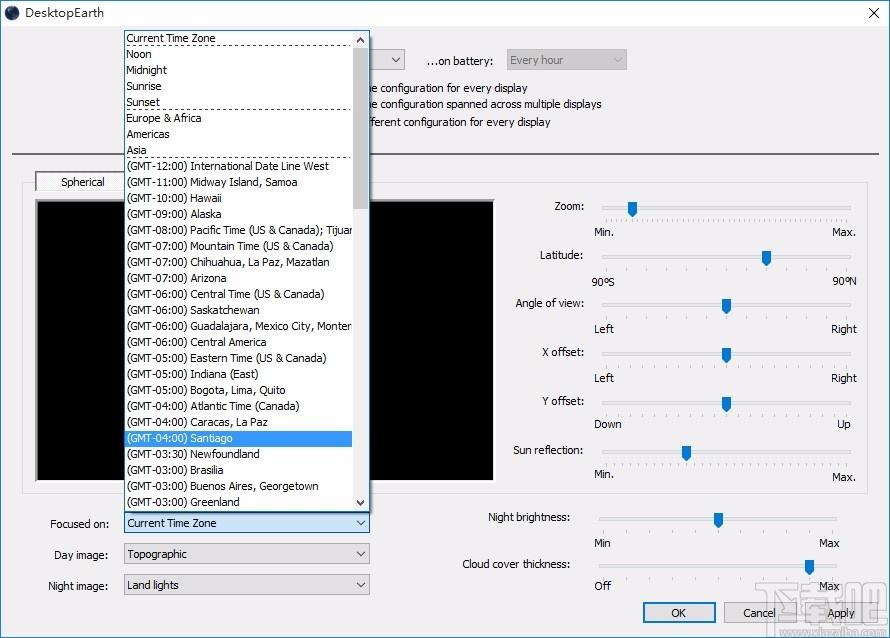Image resolution: width=890 pixels, height=638 pixels.
Task: Click the time zone list scrollbar thumb
Action: (360, 128)
